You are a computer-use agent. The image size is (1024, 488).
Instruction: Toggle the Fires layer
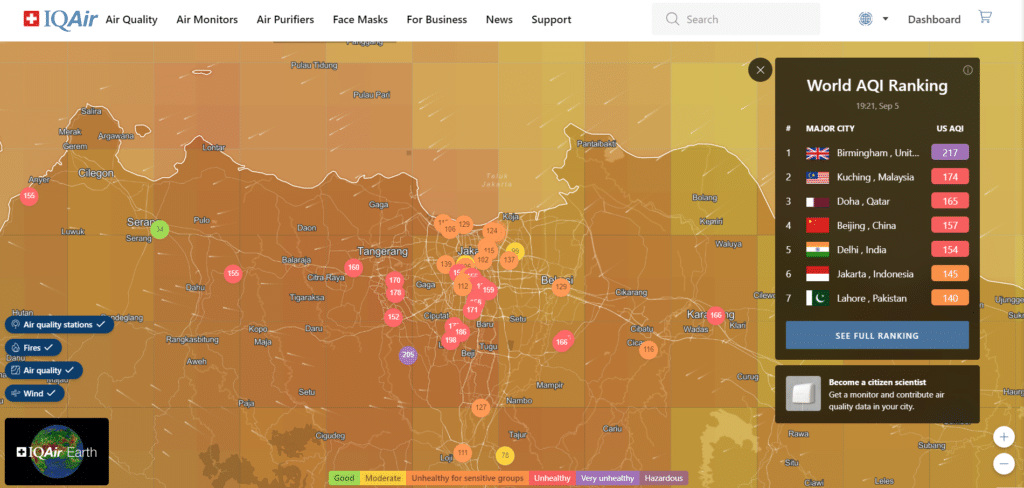coord(33,348)
